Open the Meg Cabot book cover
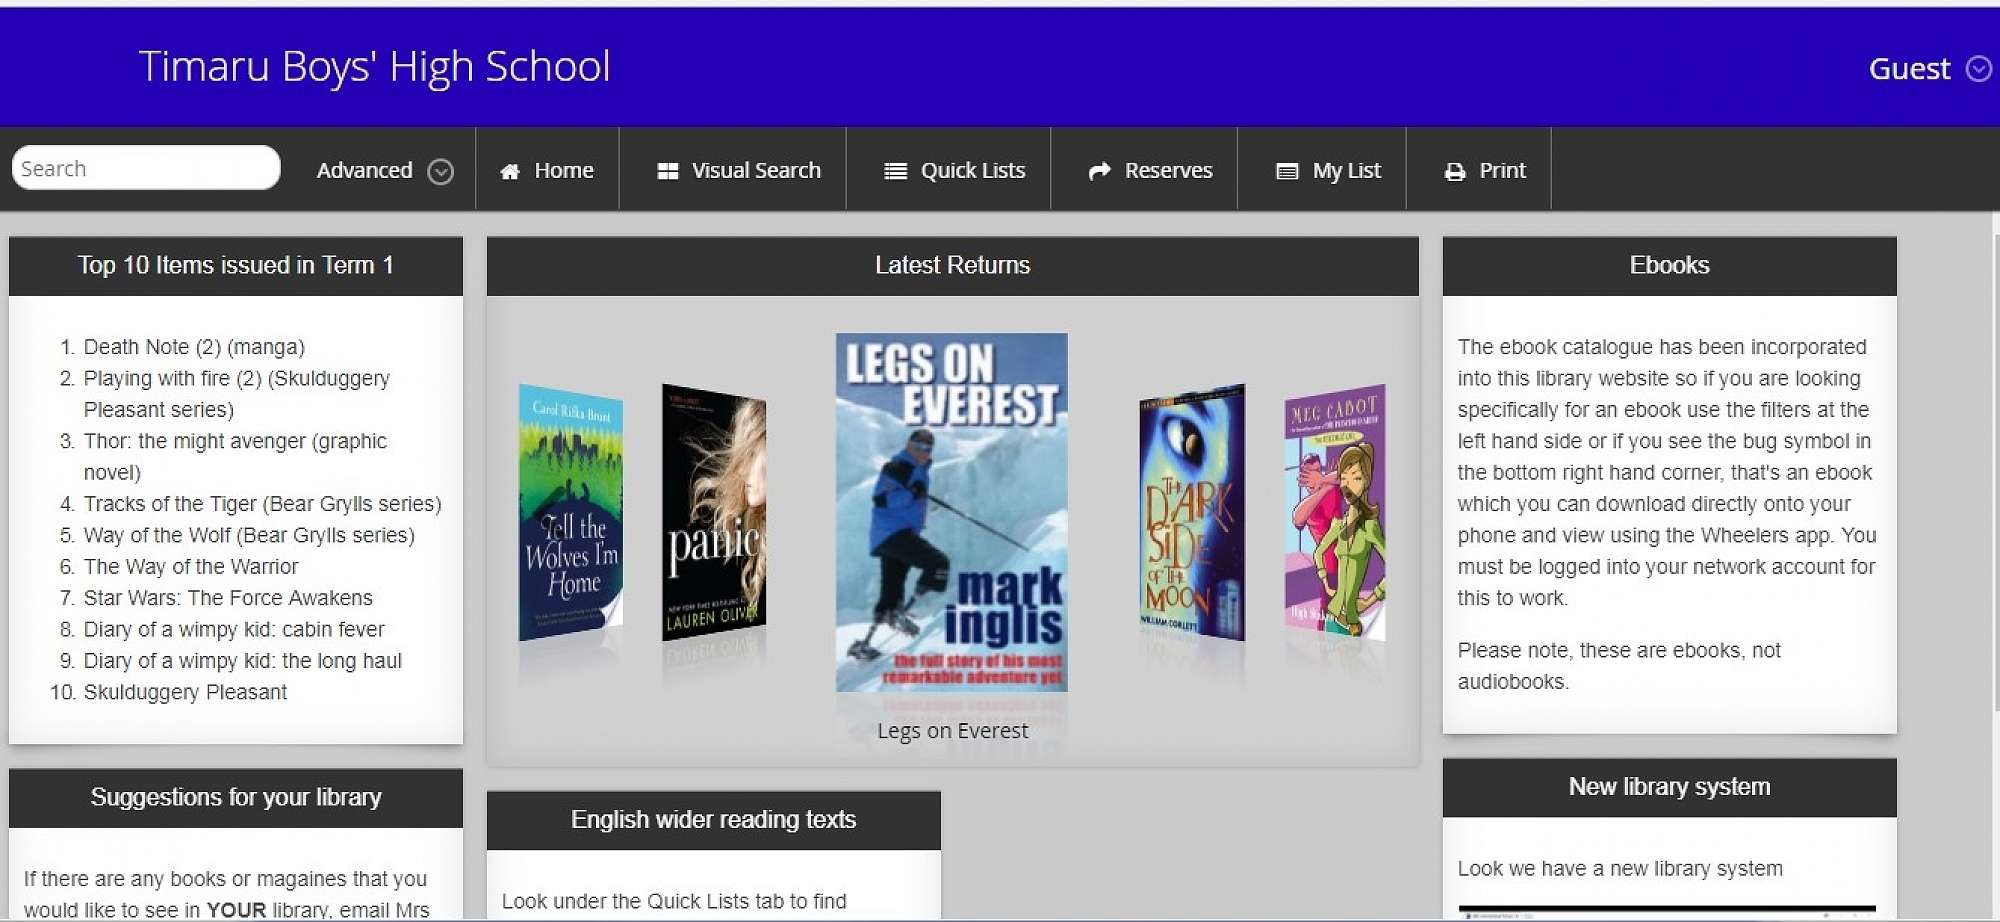 1334,512
